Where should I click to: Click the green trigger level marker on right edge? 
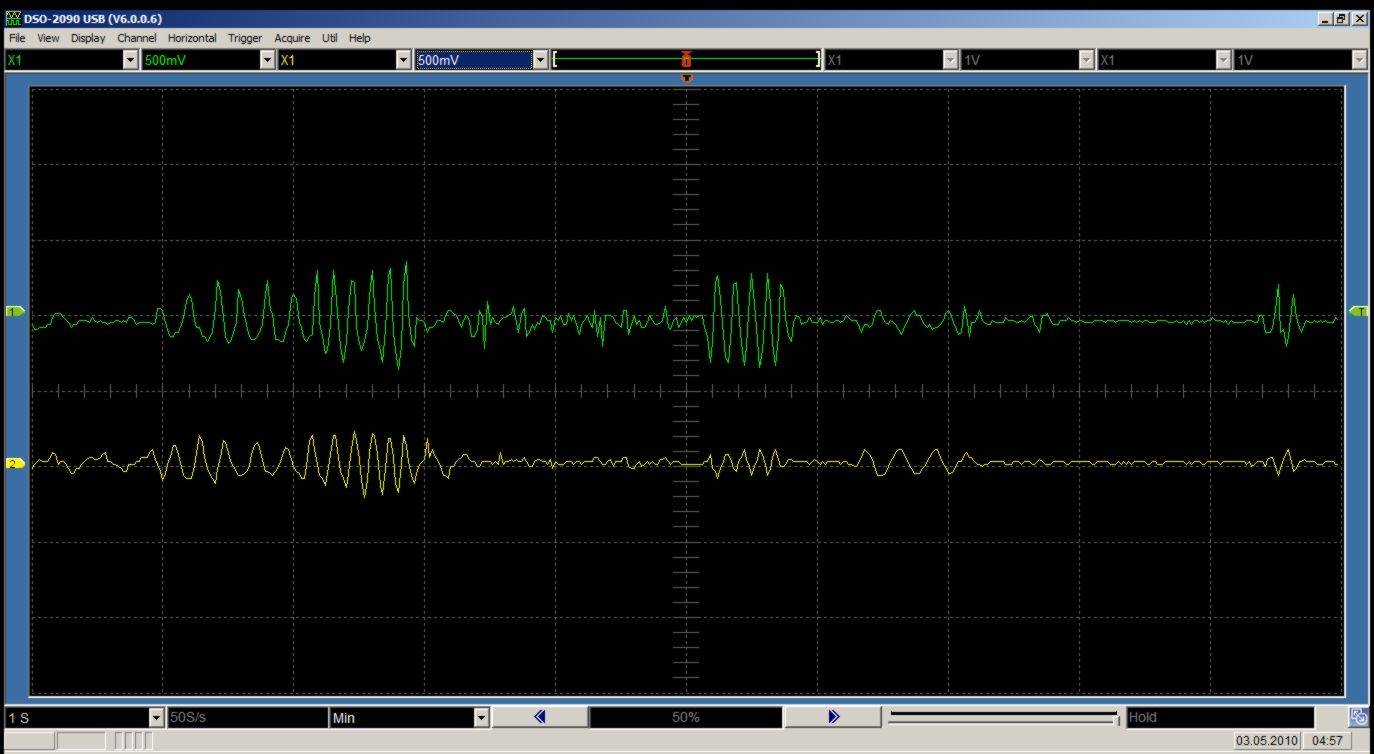point(1358,312)
